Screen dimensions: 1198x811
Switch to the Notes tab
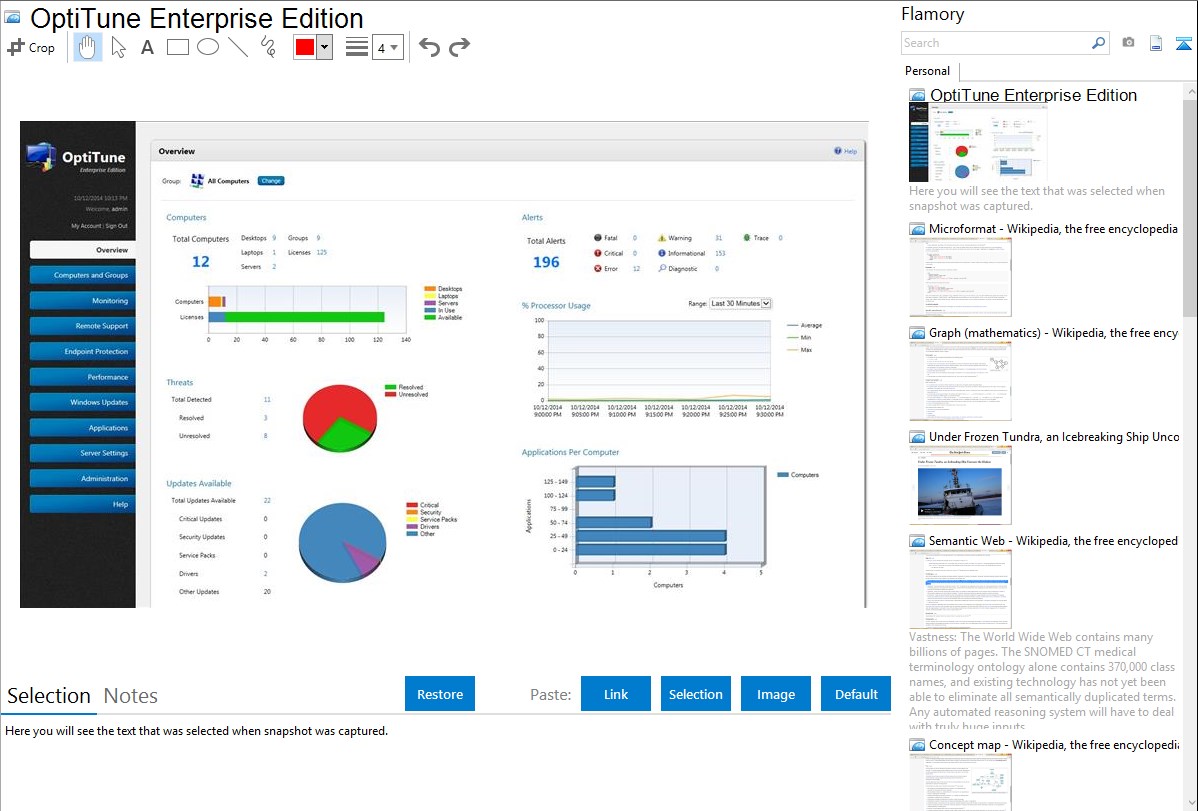tap(131, 696)
